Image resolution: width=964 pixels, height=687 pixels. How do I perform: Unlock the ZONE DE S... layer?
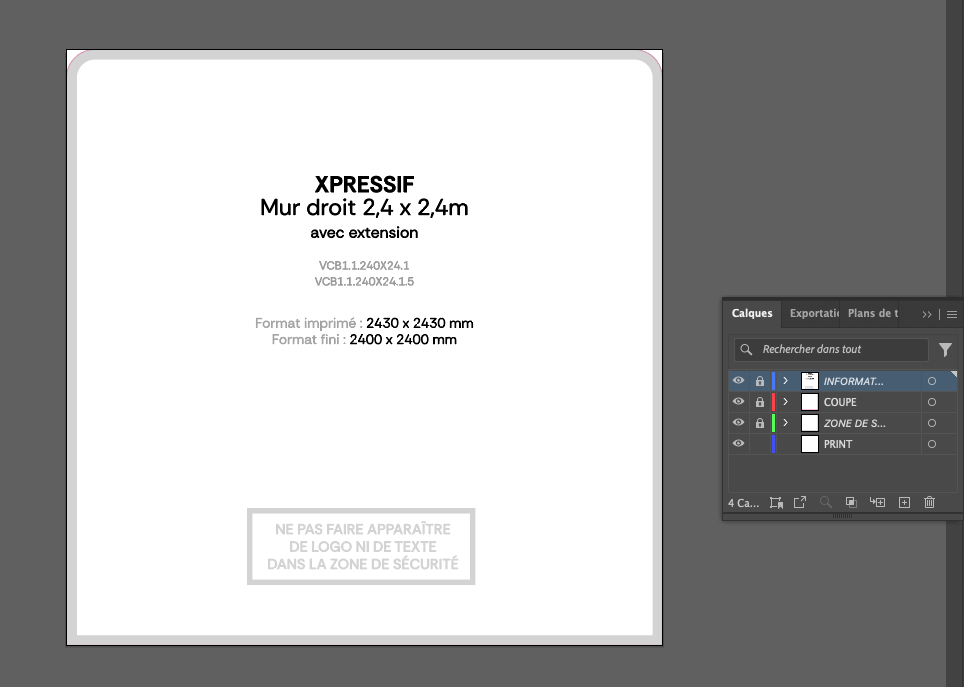pyautogui.click(x=760, y=423)
